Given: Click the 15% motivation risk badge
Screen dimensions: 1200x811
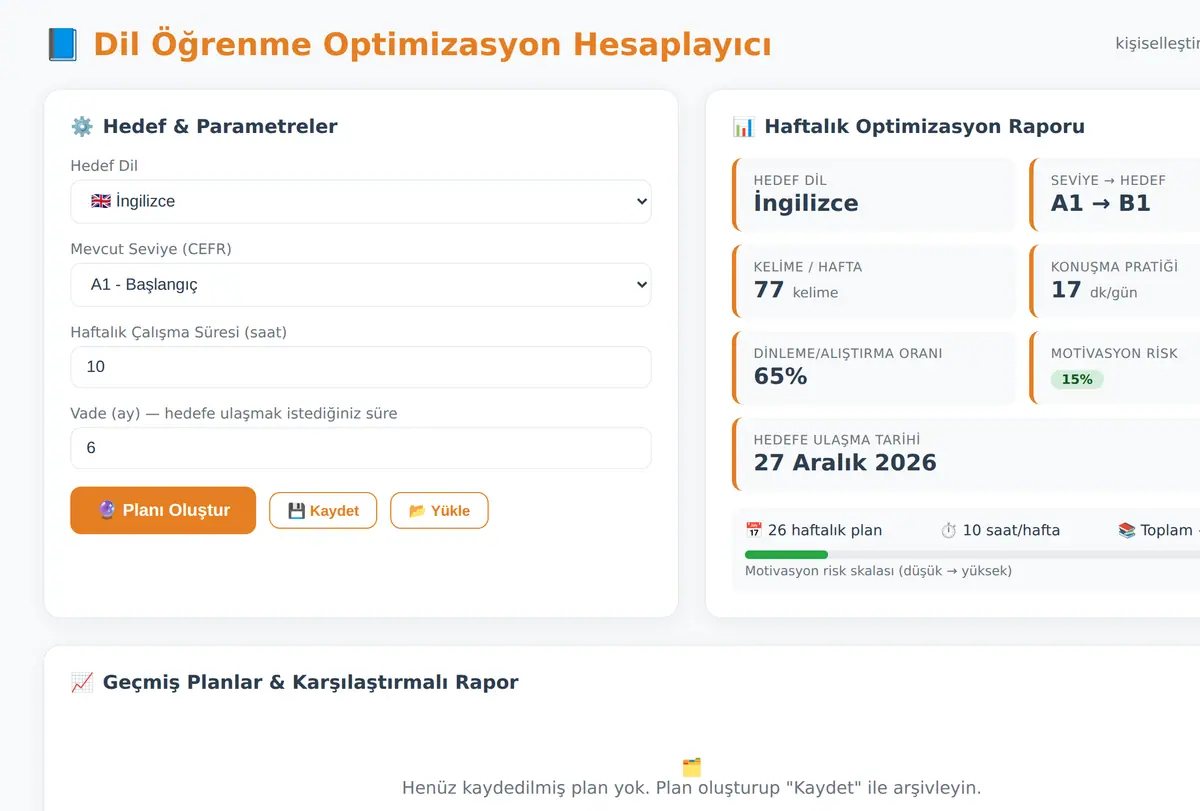Looking at the screenshot, I should click(1077, 379).
